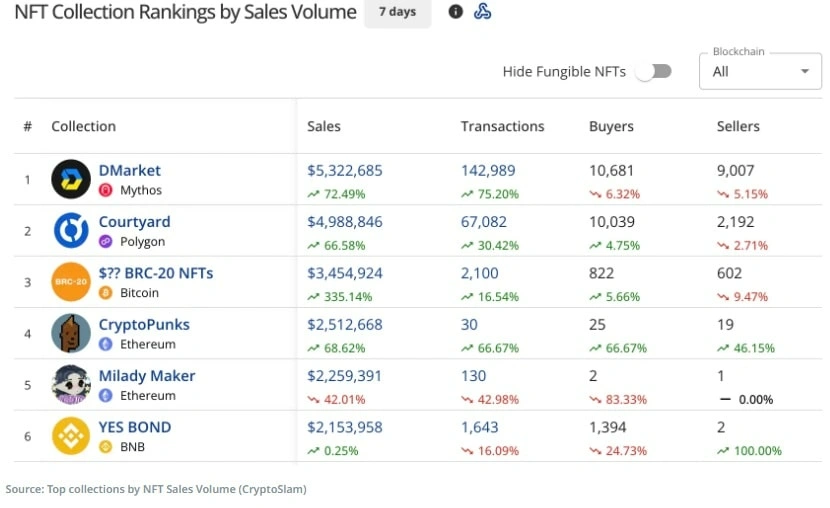
Task: Sort by the Sales column header
Action: pos(324,126)
